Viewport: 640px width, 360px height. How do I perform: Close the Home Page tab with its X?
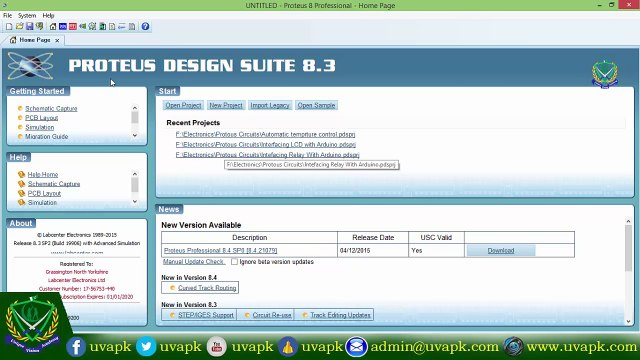point(57,40)
